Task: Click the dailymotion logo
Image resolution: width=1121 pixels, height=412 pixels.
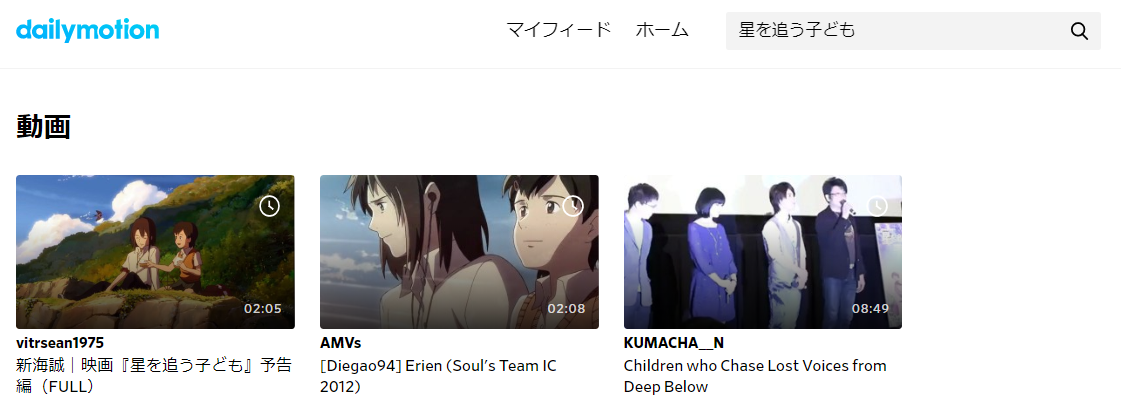Action: [87, 30]
